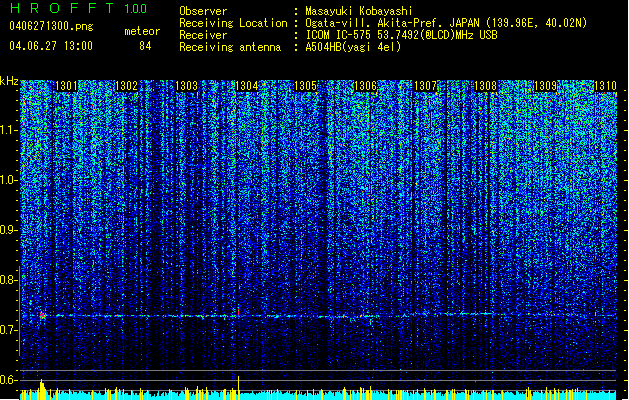The image size is (629, 400).
Task: Click the 0.9 kHz axis label
Action: [9, 230]
